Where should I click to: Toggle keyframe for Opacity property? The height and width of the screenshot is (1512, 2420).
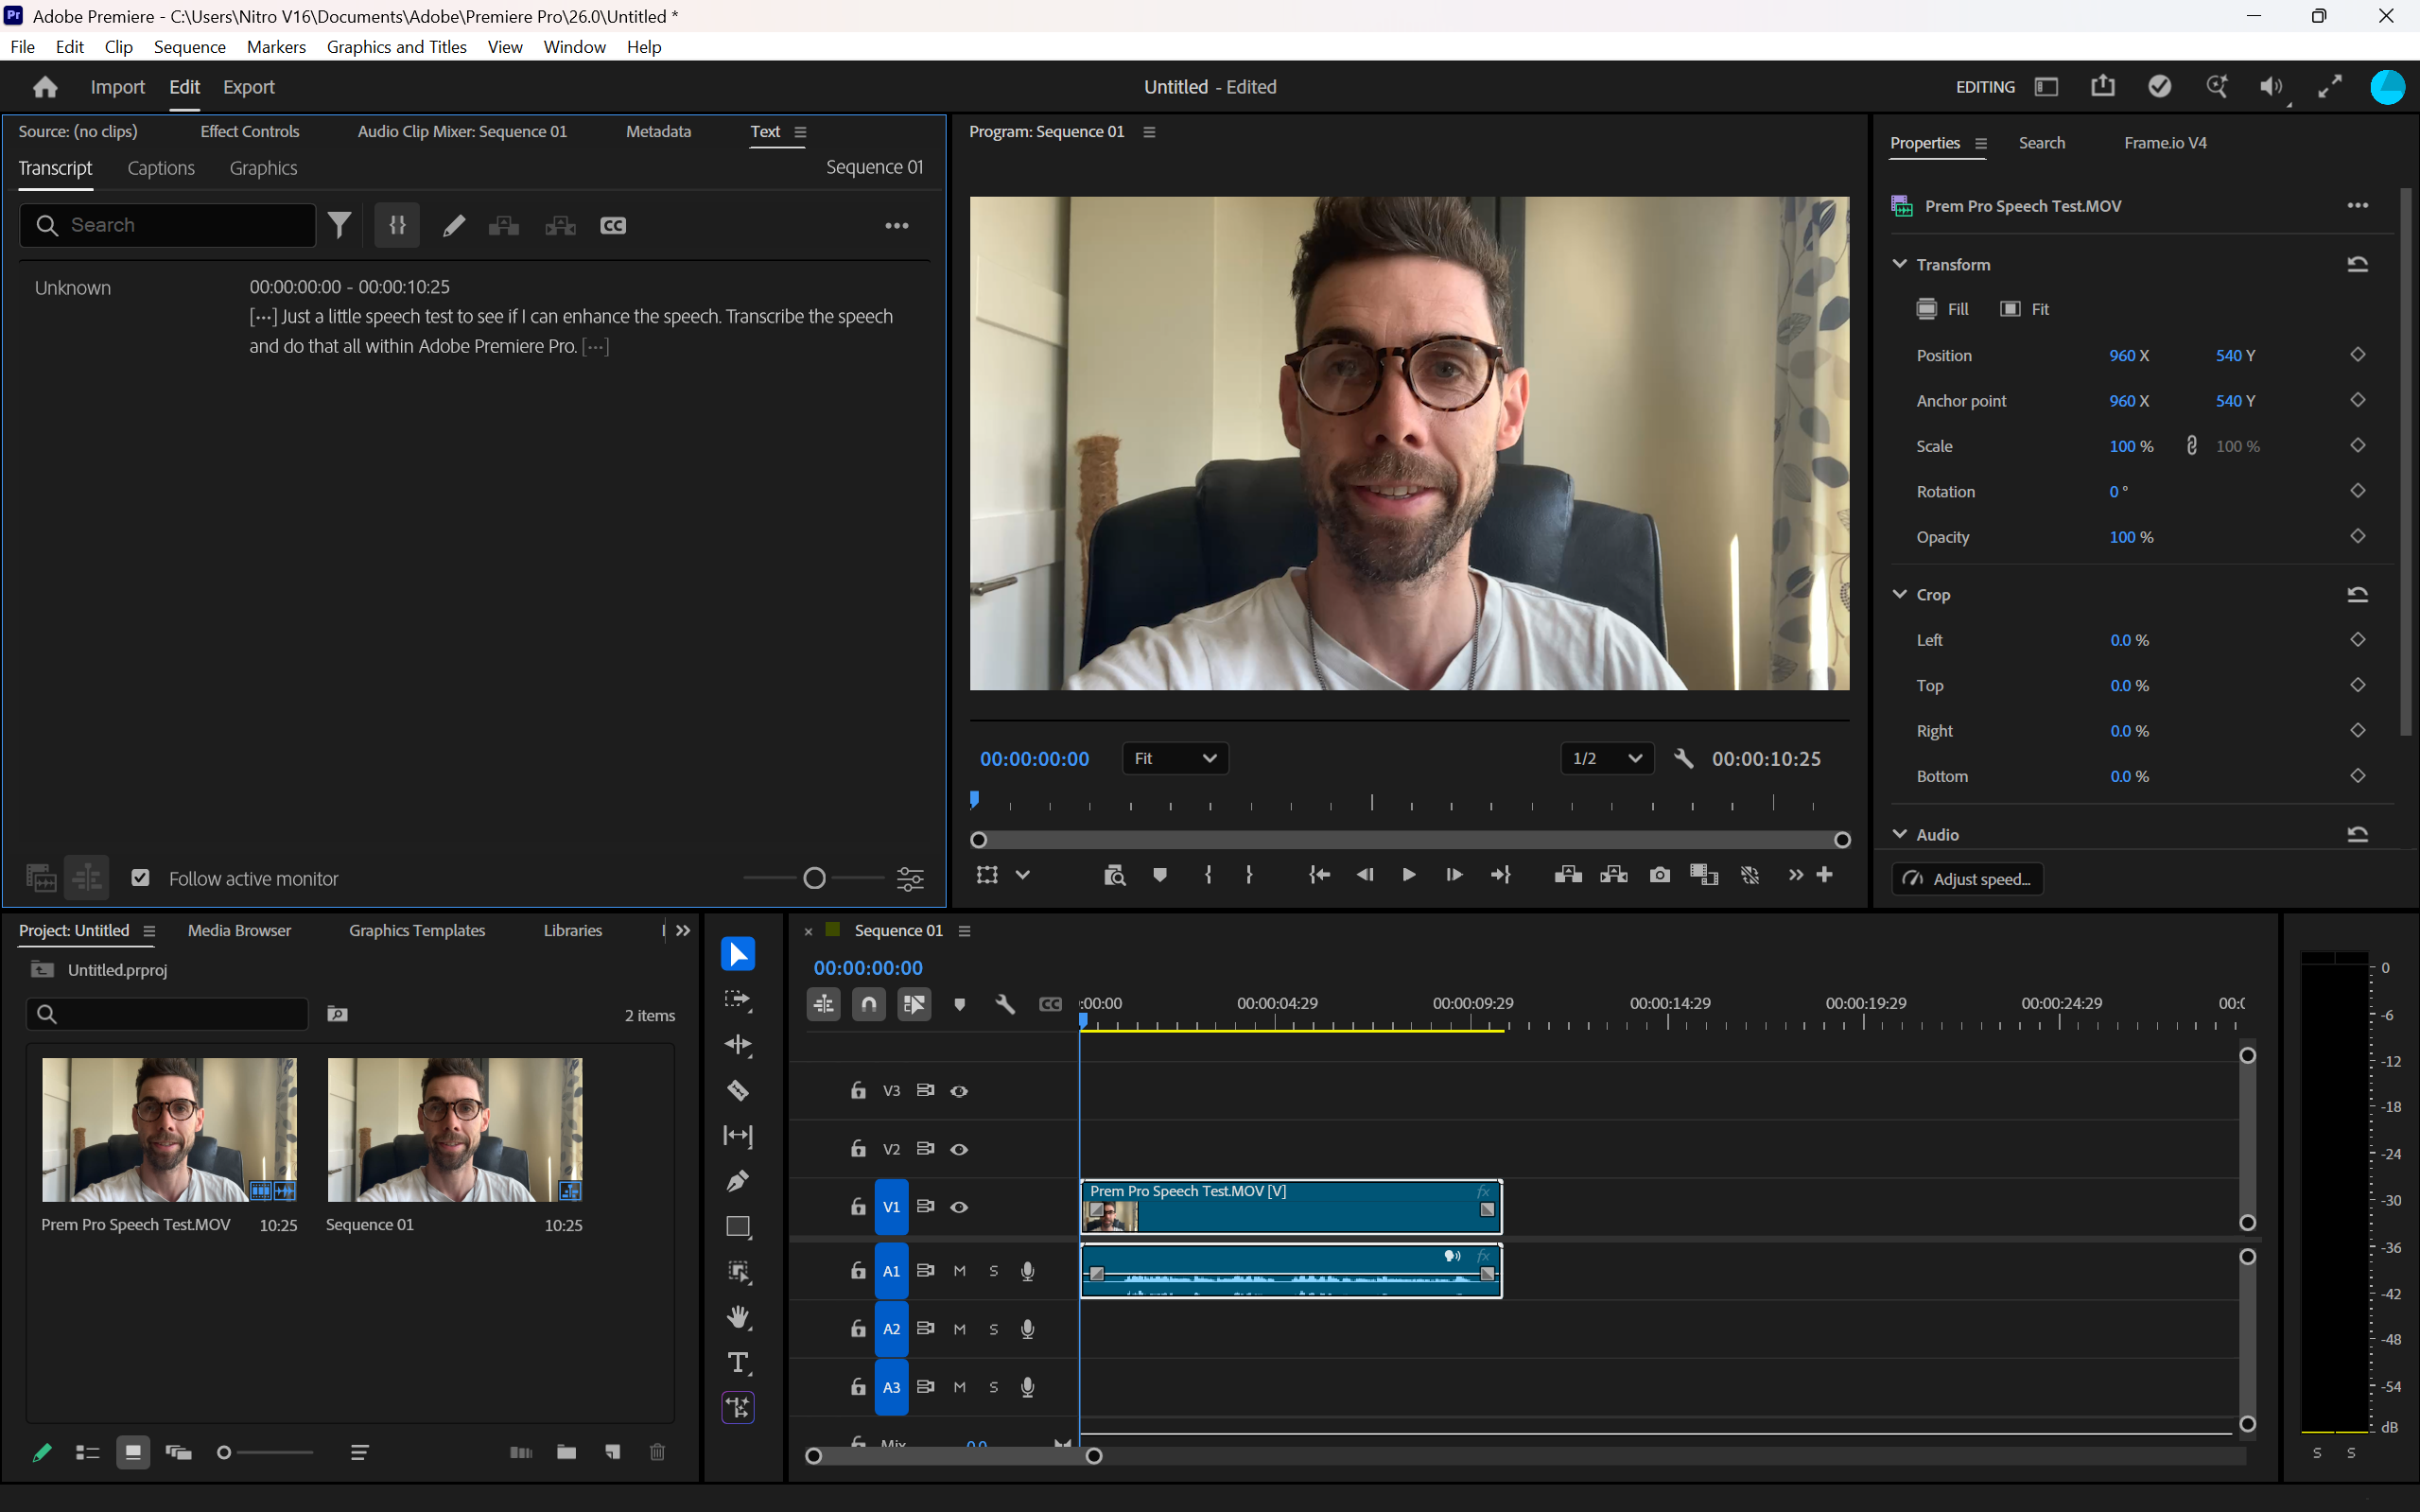(2357, 537)
